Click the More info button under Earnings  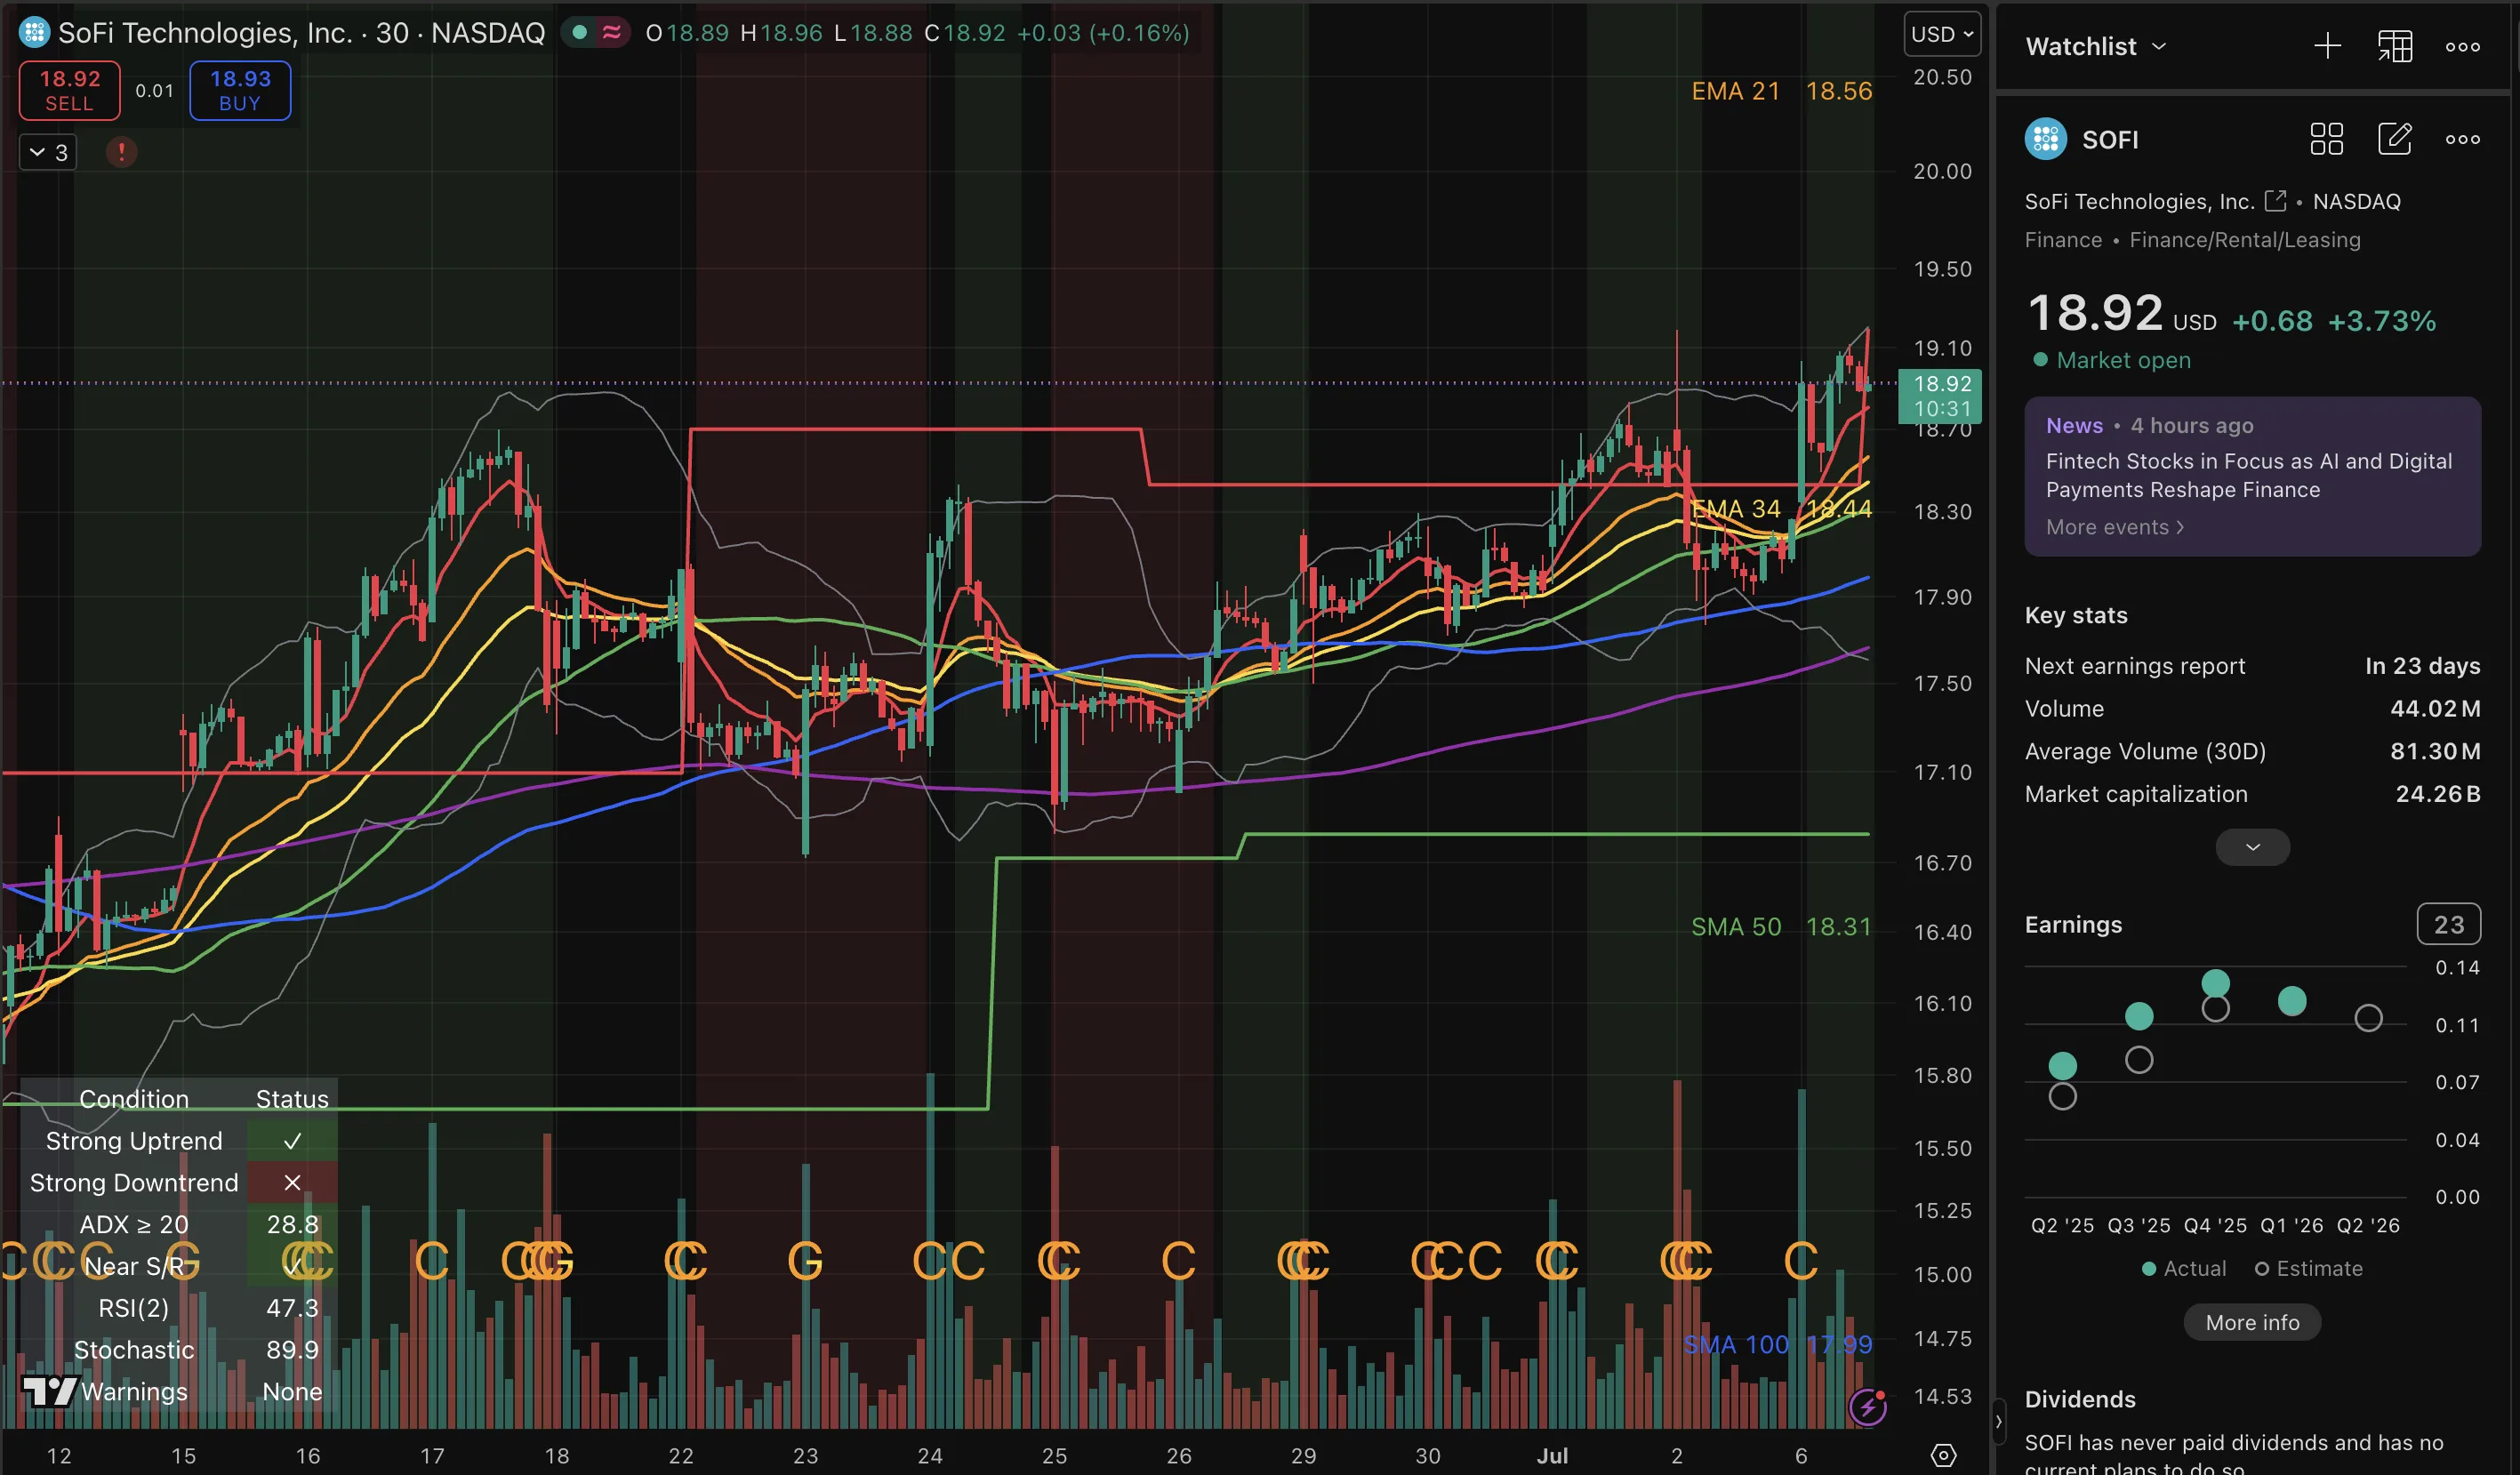click(x=2252, y=1322)
